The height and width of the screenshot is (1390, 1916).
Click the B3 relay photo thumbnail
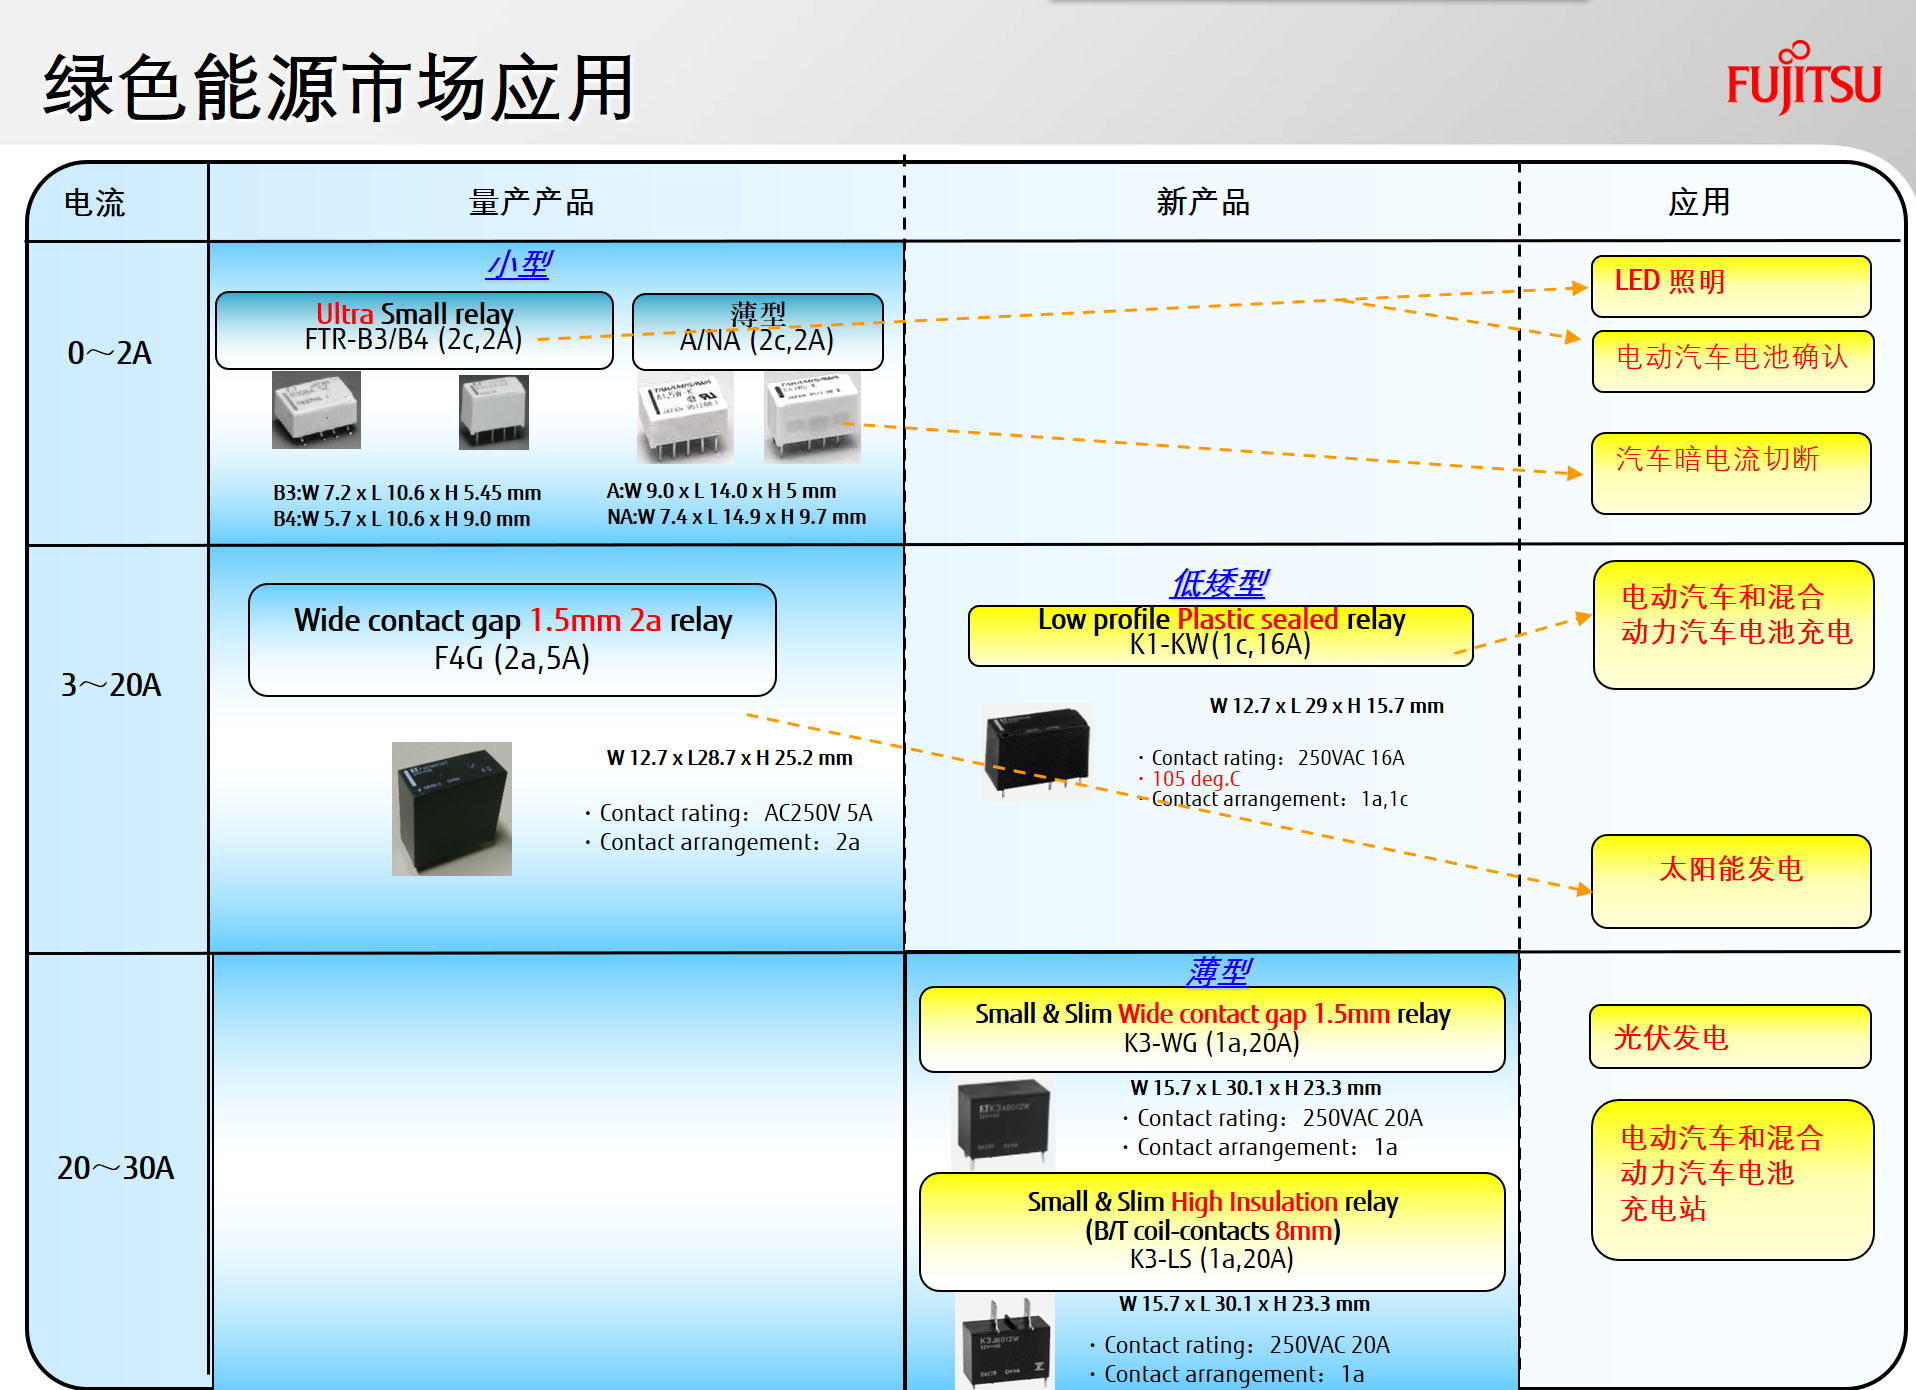[316, 410]
